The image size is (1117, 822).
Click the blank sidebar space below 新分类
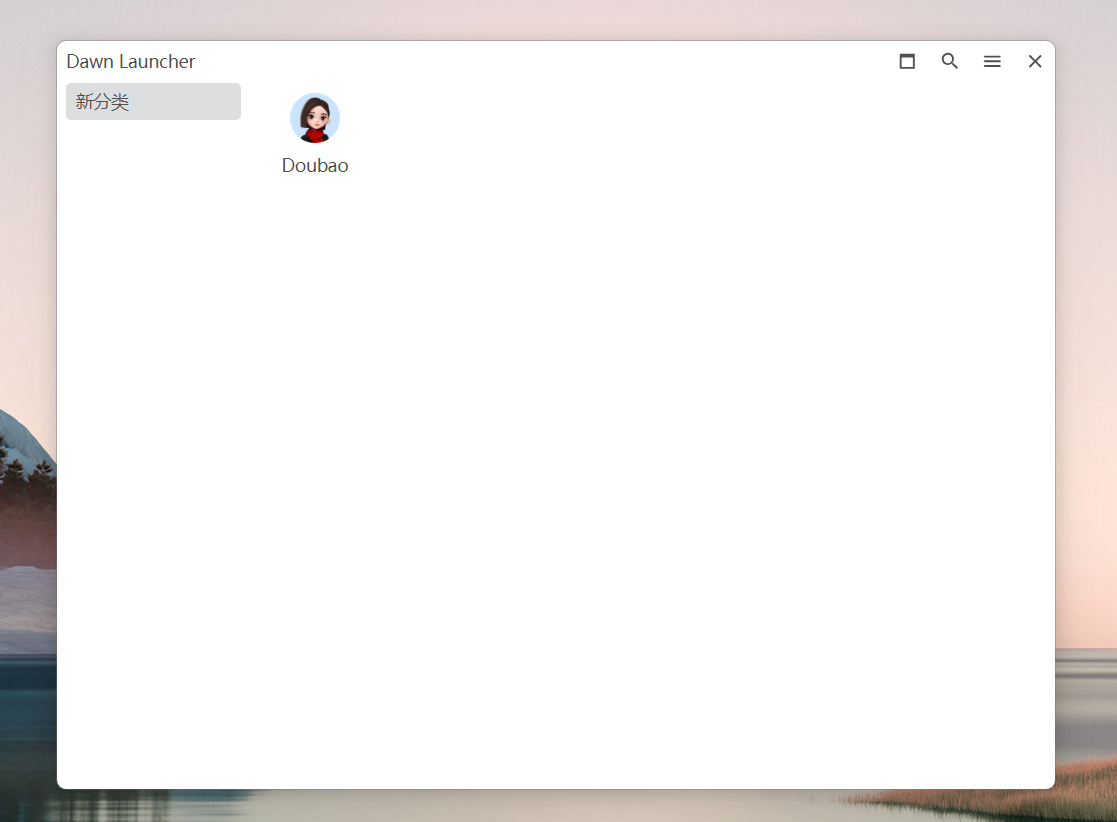153,400
